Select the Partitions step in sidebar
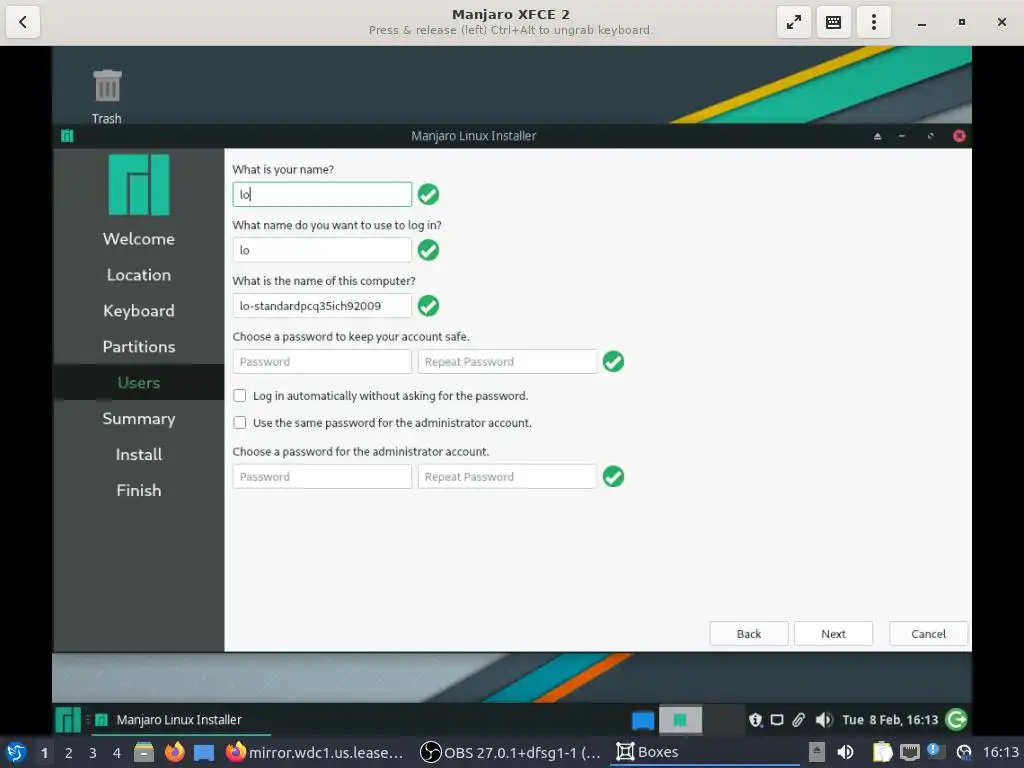 click(x=138, y=347)
